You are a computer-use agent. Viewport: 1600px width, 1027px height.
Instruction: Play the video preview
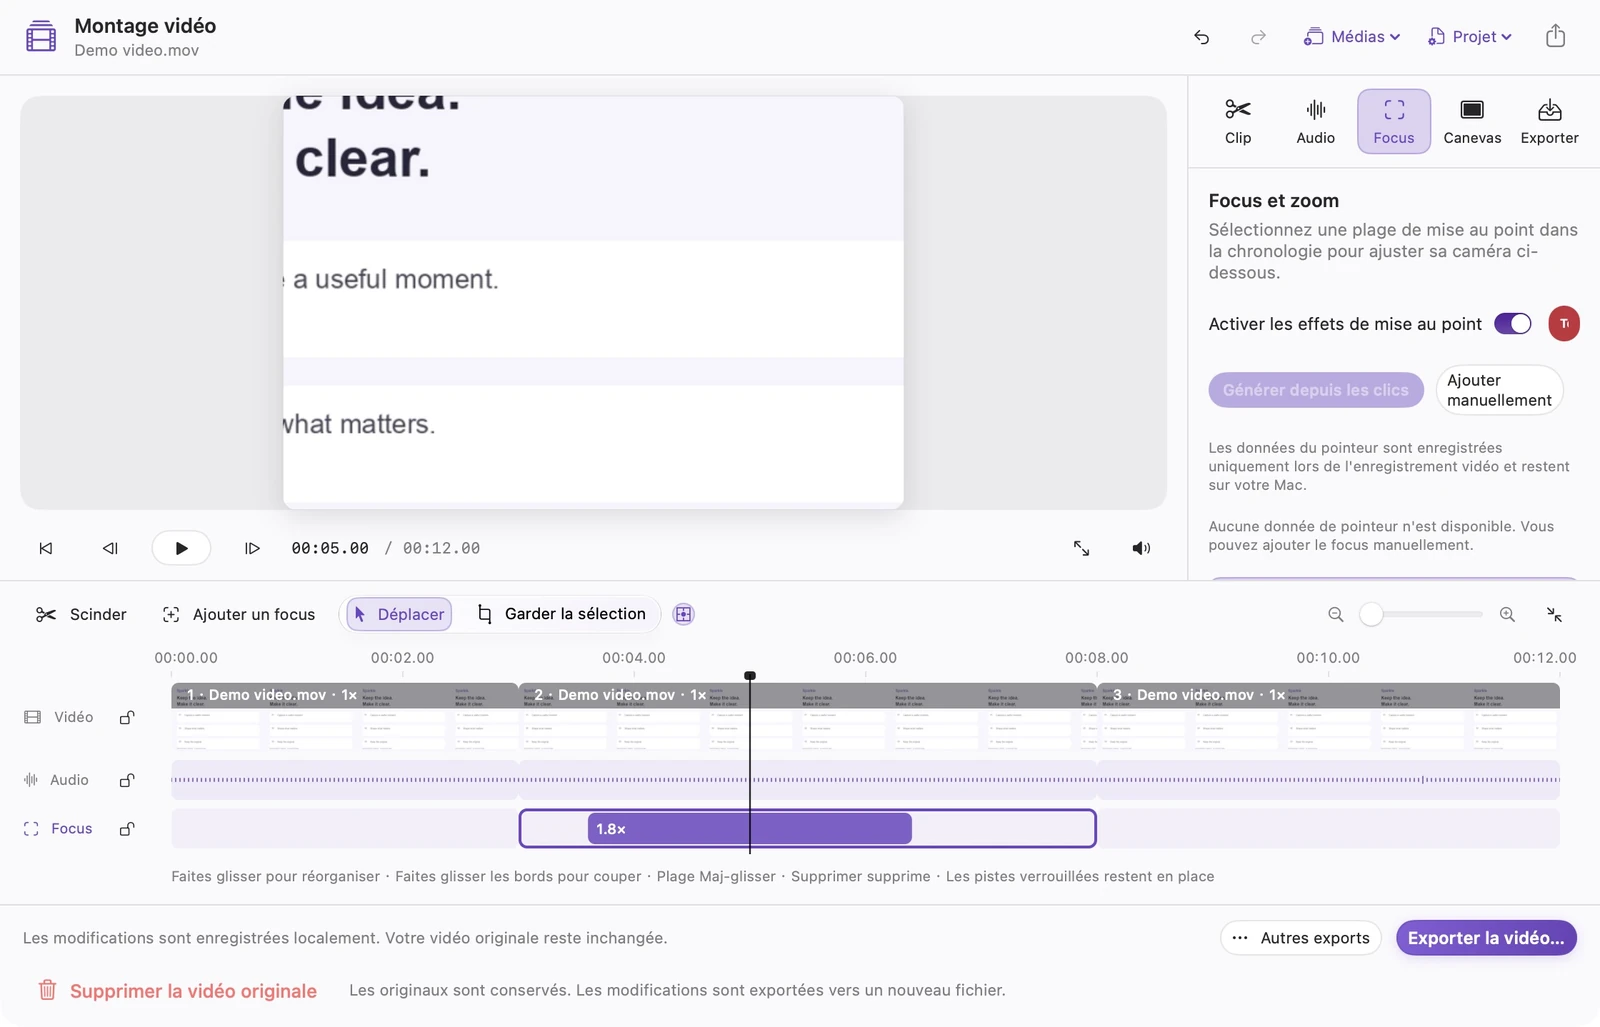tap(181, 548)
